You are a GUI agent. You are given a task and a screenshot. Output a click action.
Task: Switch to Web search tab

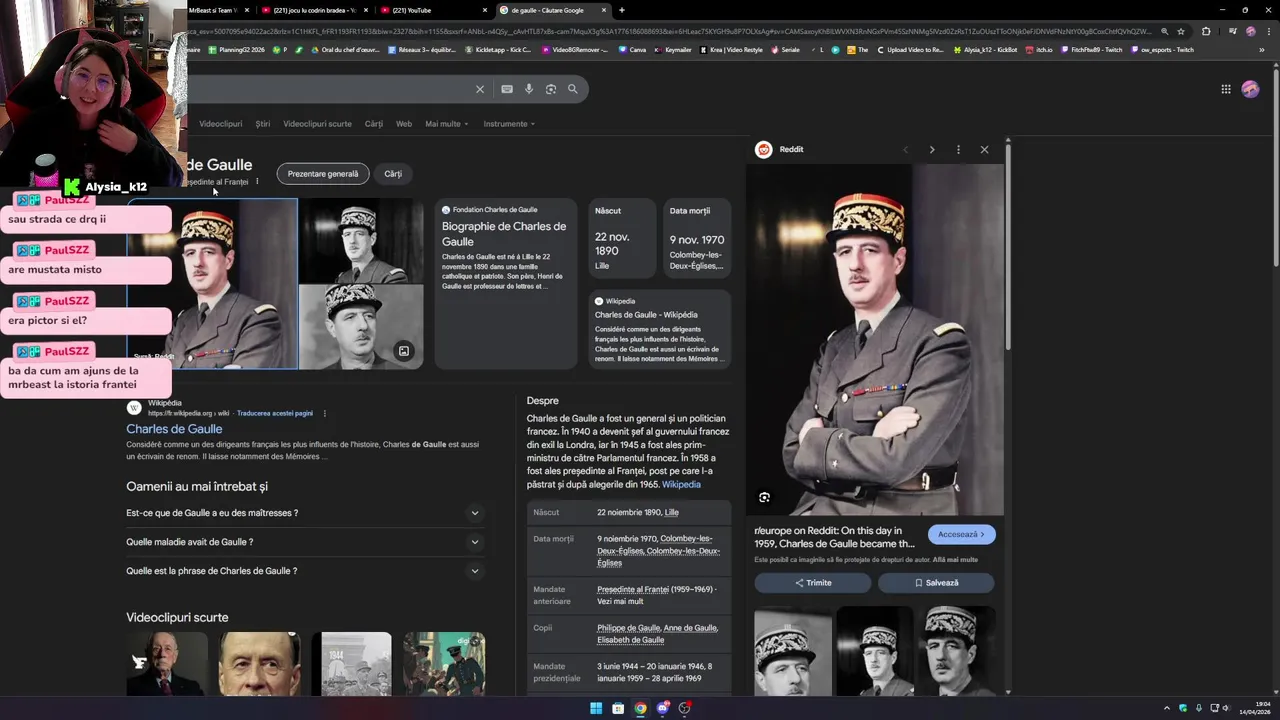coord(404,124)
